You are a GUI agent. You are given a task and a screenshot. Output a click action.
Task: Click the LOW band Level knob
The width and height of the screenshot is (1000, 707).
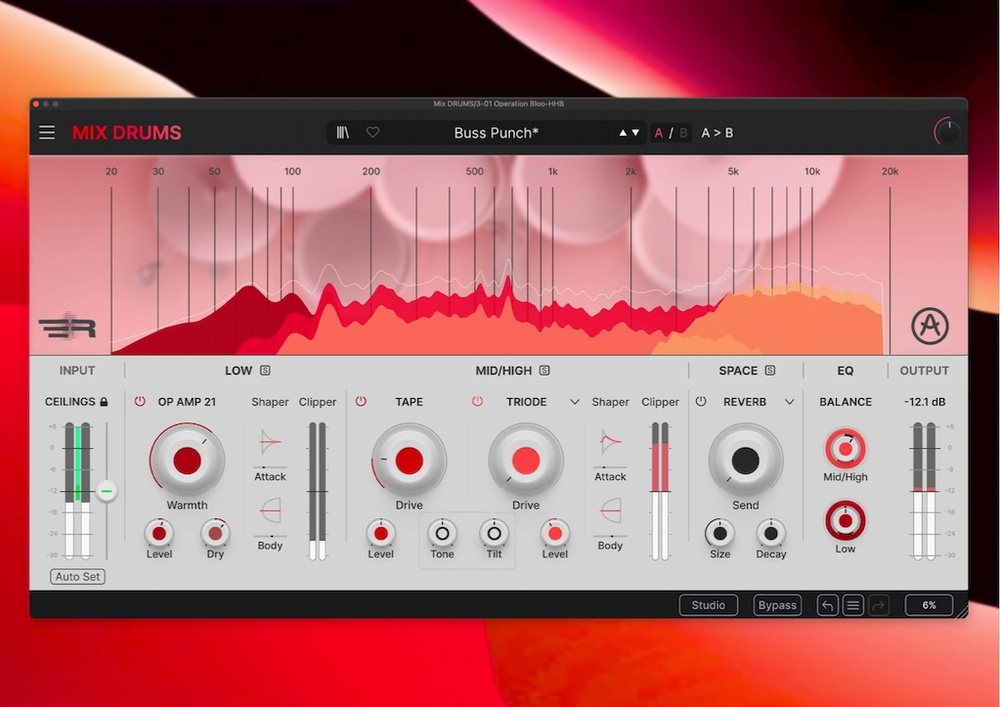point(159,533)
